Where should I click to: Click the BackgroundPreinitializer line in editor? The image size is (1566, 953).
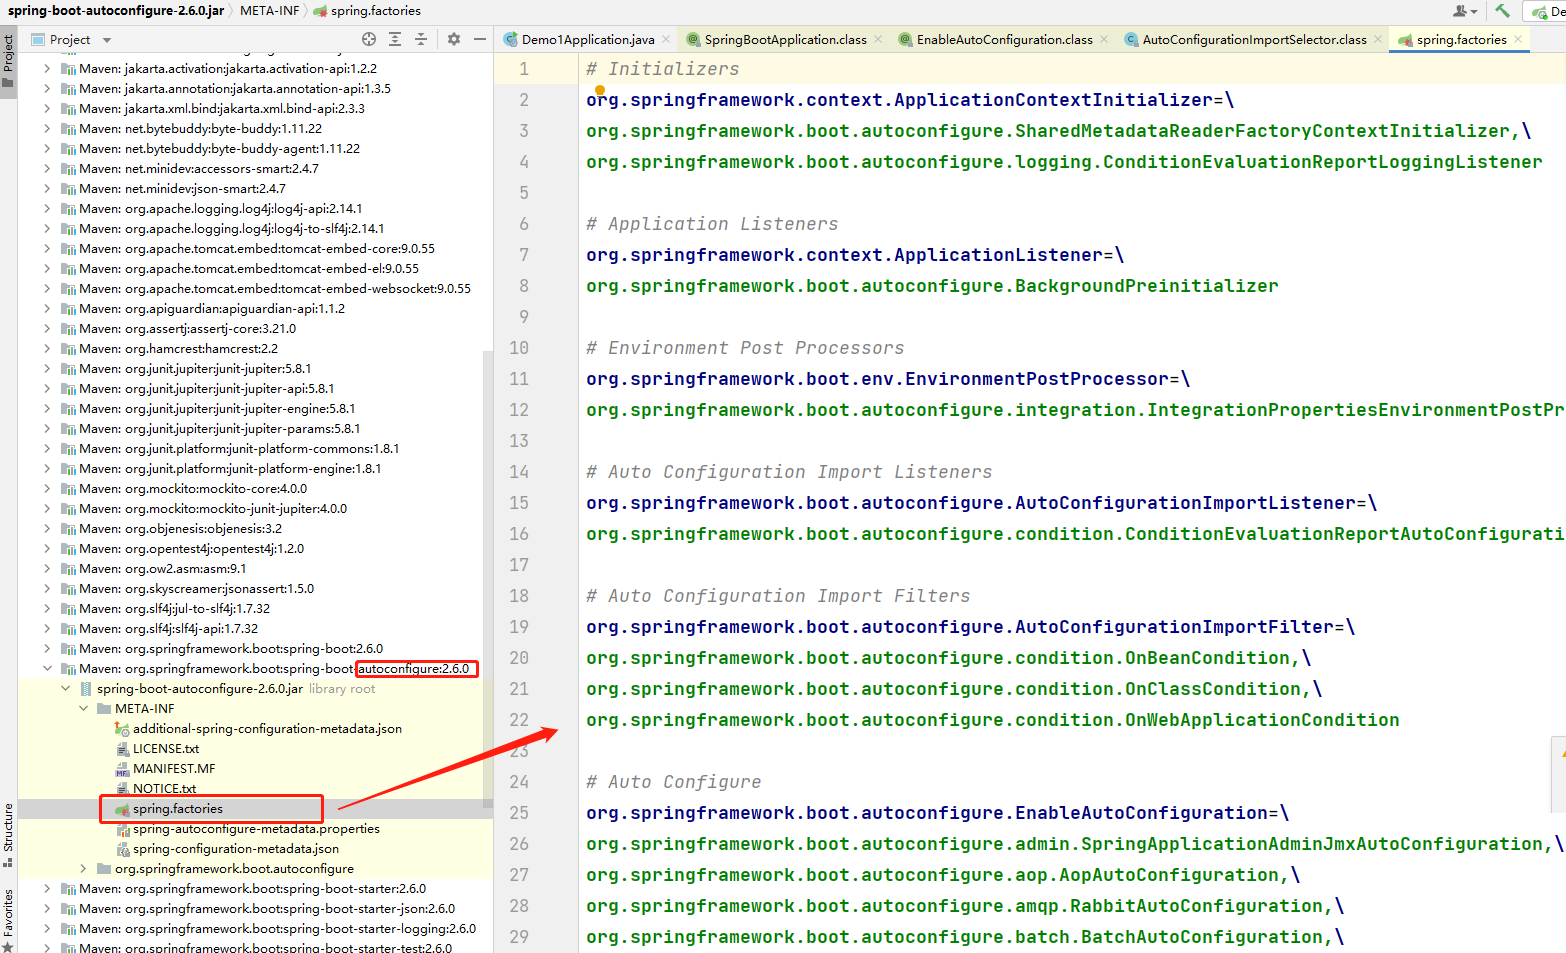click(932, 286)
